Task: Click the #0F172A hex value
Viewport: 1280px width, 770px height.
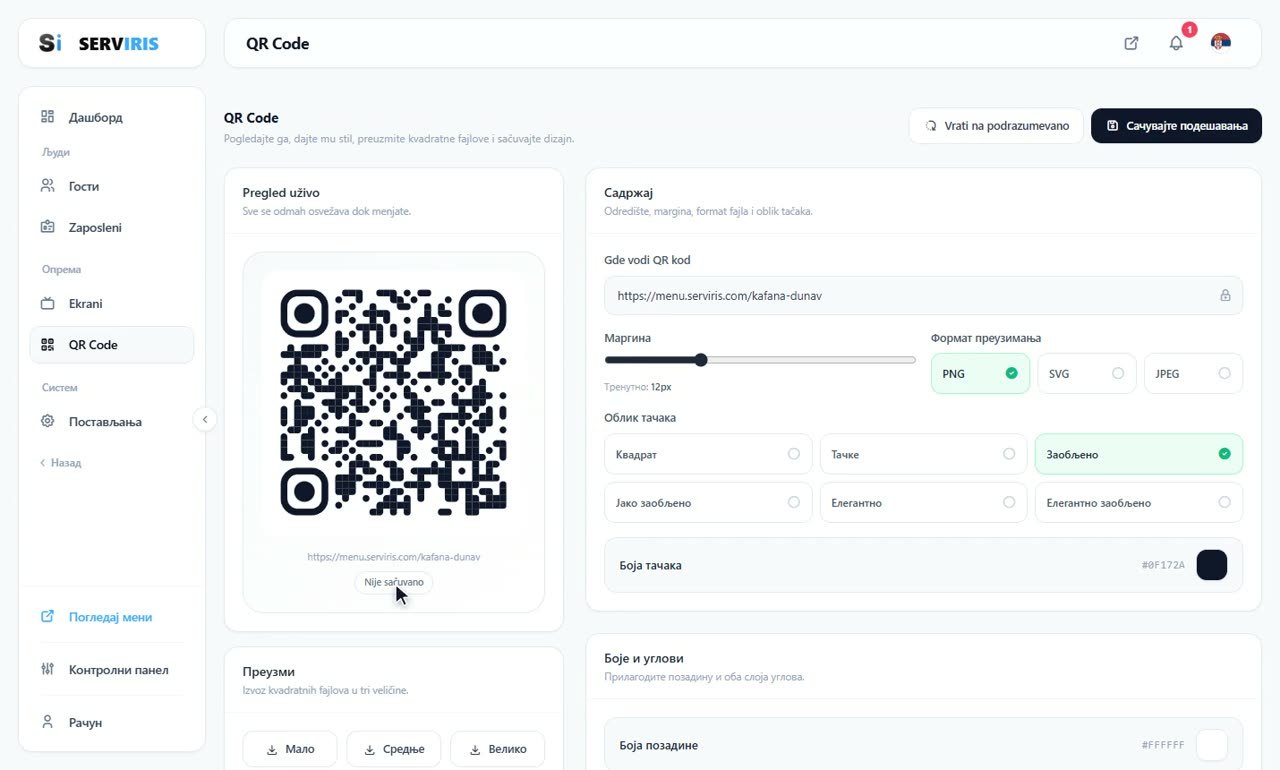Action: pos(1163,565)
